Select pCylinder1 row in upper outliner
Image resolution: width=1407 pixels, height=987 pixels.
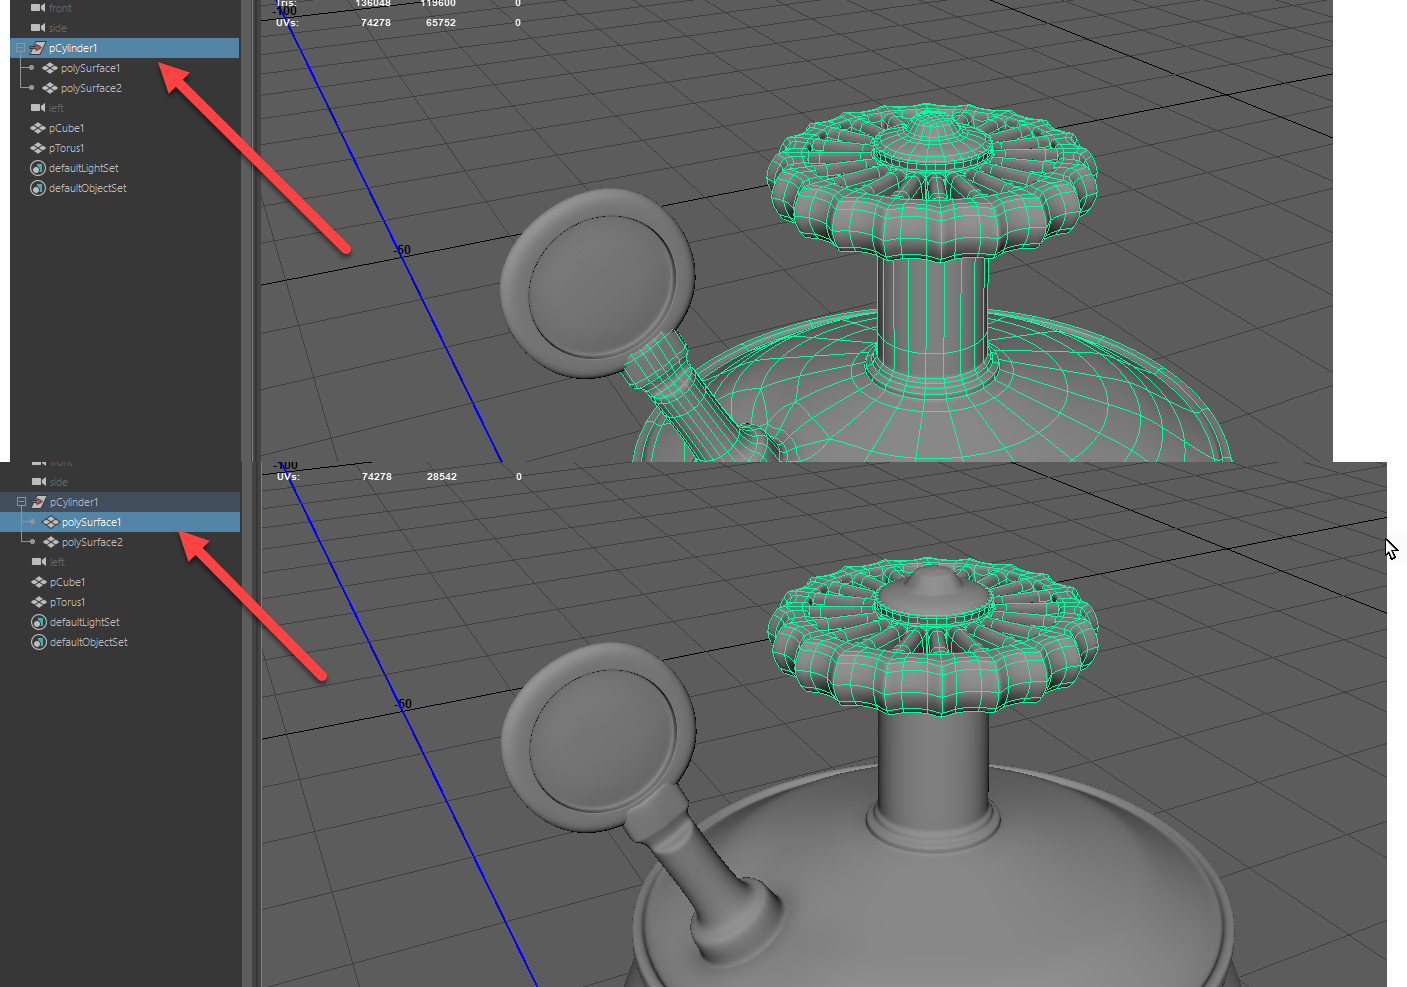pos(125,48)
